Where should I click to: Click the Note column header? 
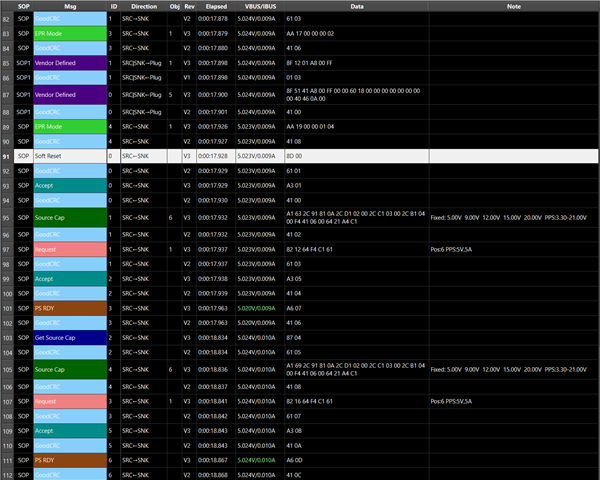[514, 6]
